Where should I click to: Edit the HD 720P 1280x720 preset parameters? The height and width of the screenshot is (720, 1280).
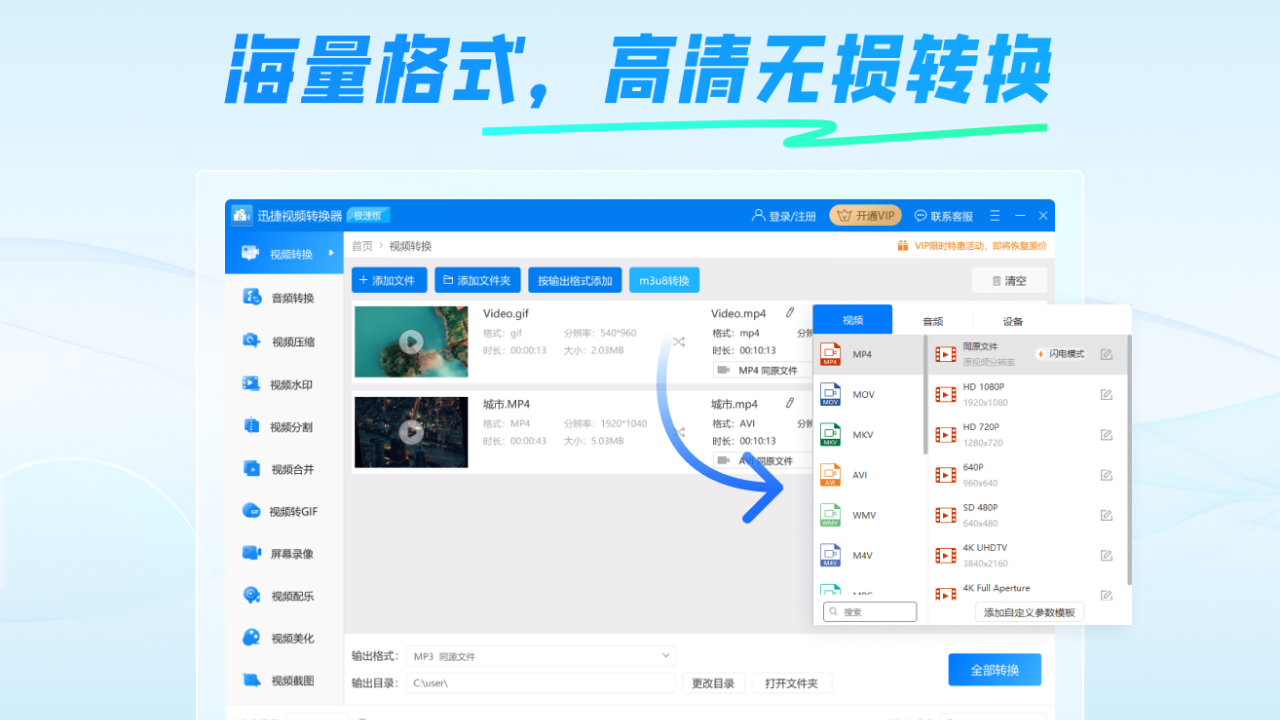pyautogui.click(x=1106, y=435)
